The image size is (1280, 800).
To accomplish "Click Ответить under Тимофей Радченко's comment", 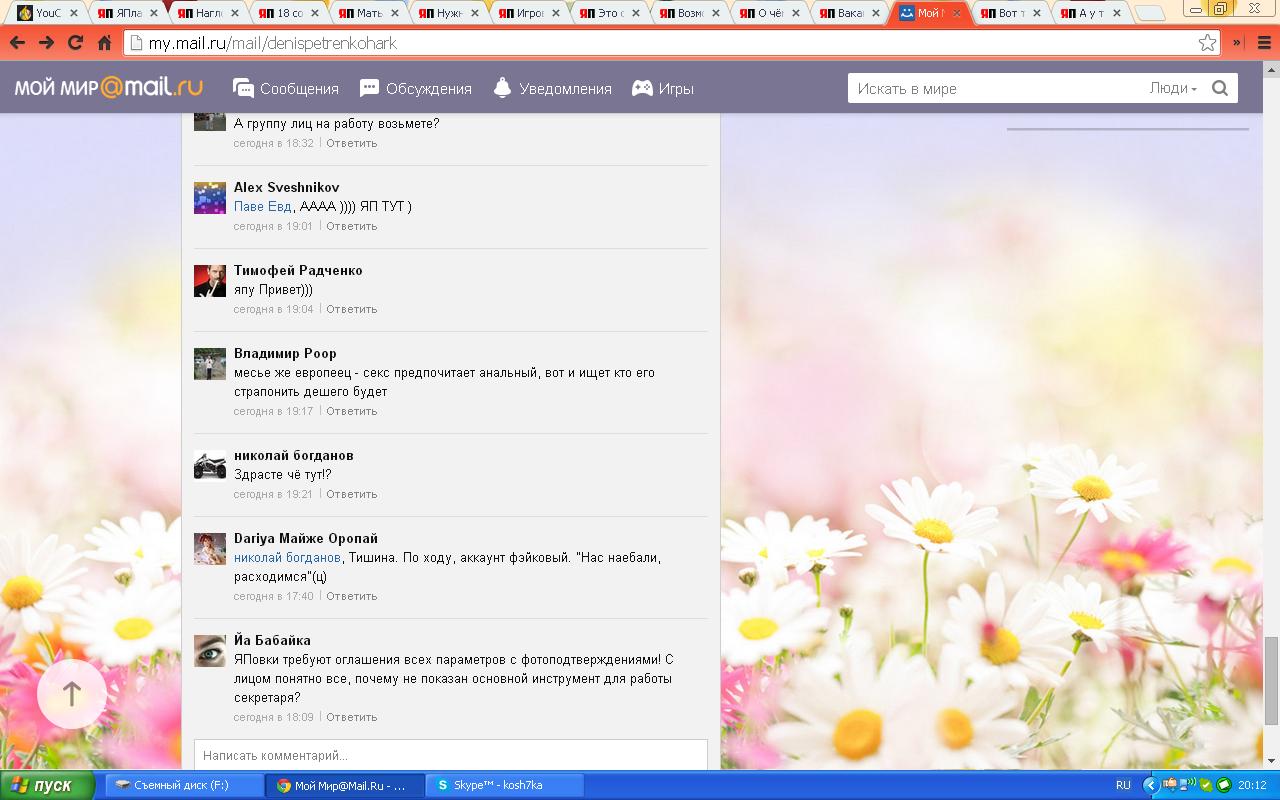I will pyautogui.click(x=351, y=309).
